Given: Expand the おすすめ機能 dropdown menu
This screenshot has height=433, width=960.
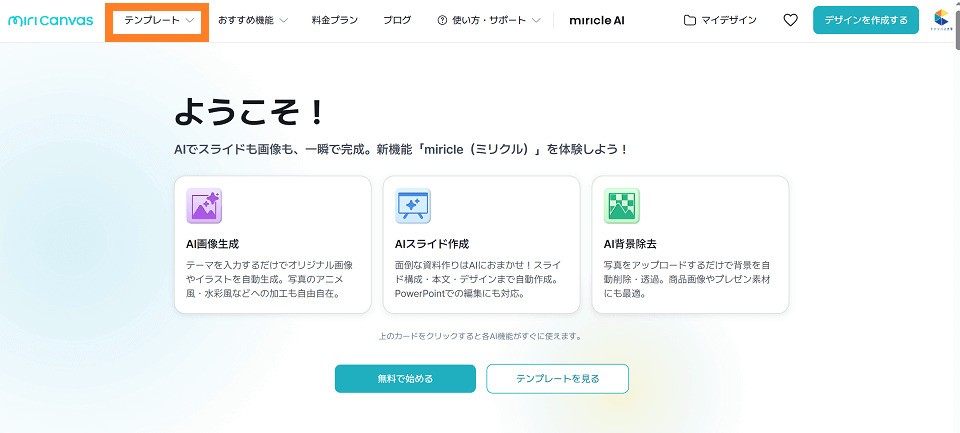Looking at the screenshot, I should [253, 20].
